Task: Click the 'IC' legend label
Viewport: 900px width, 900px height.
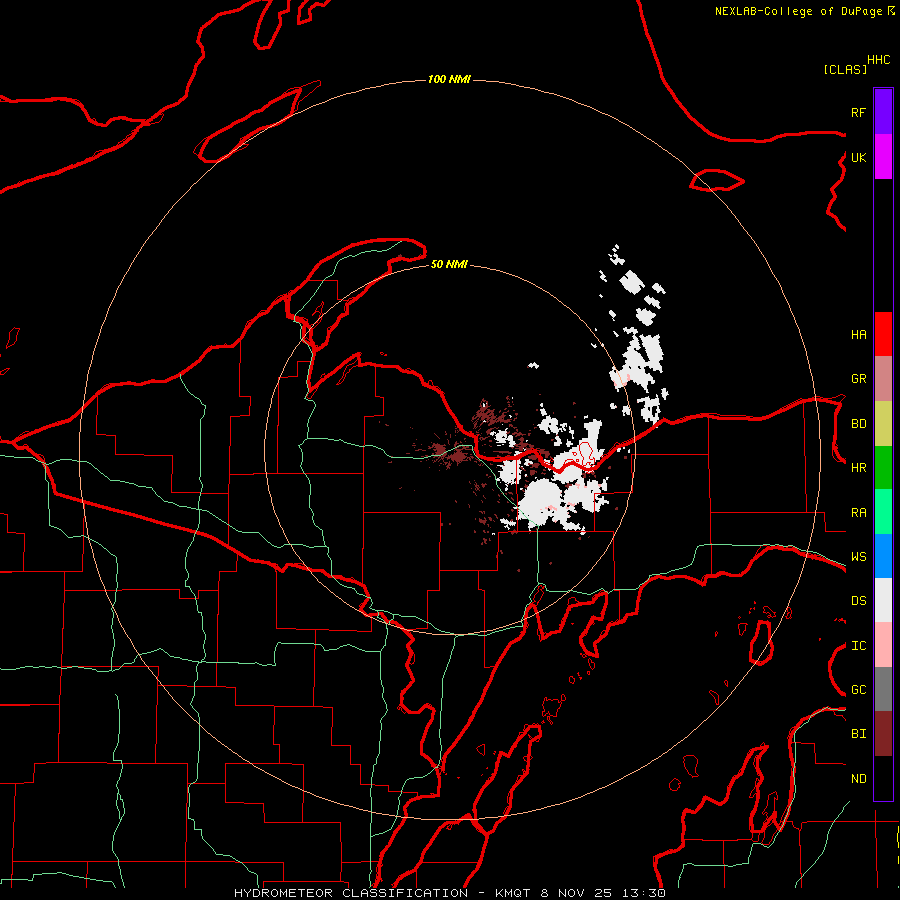Action: tap(858, 645)
